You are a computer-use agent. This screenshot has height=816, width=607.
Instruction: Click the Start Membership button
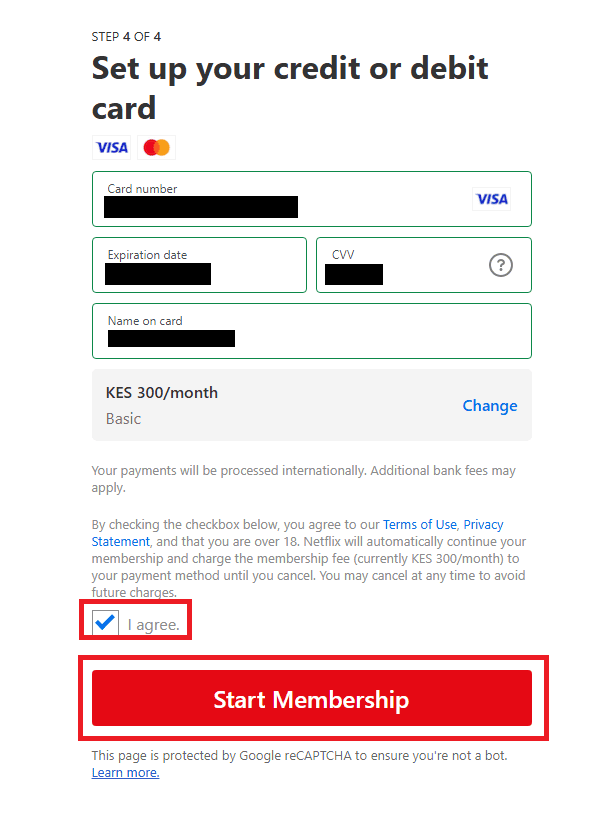(x=312, y=698)
